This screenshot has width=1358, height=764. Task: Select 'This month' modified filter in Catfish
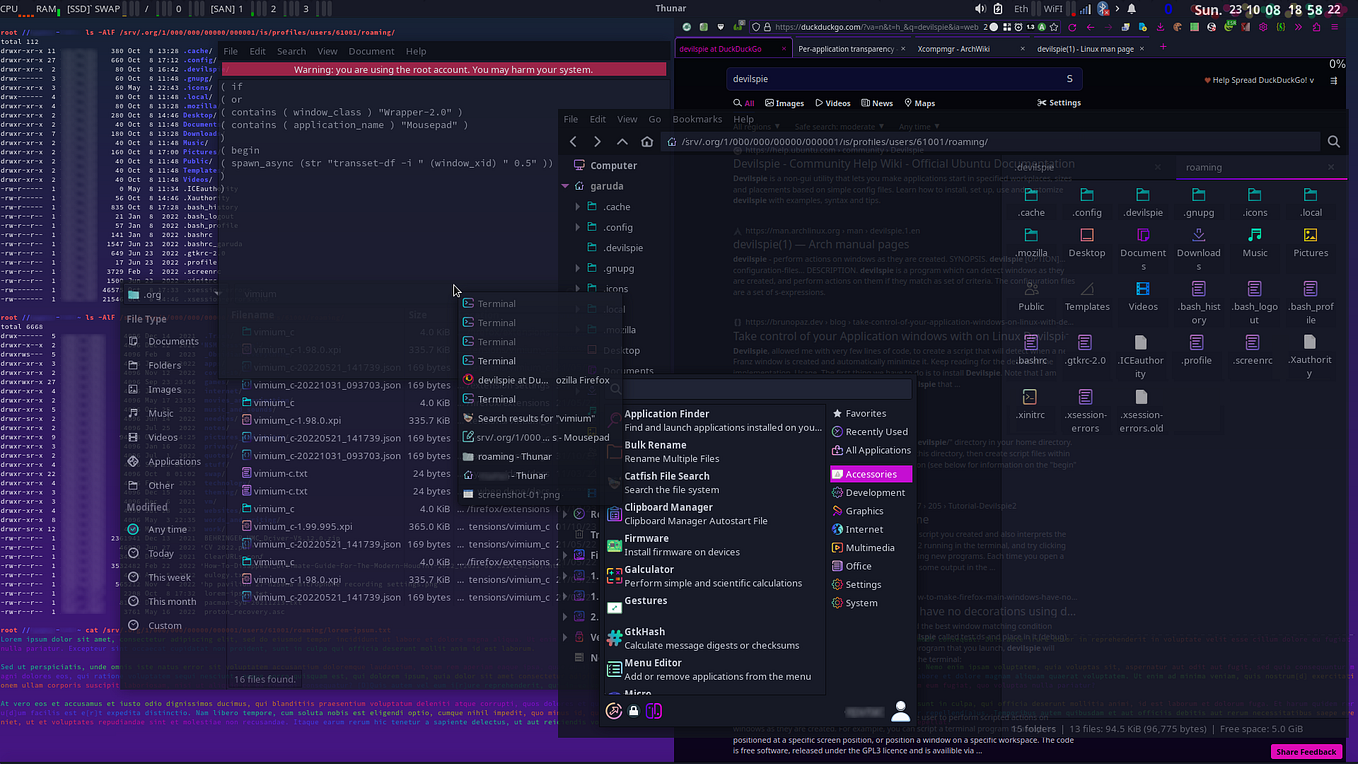(162, 601)
